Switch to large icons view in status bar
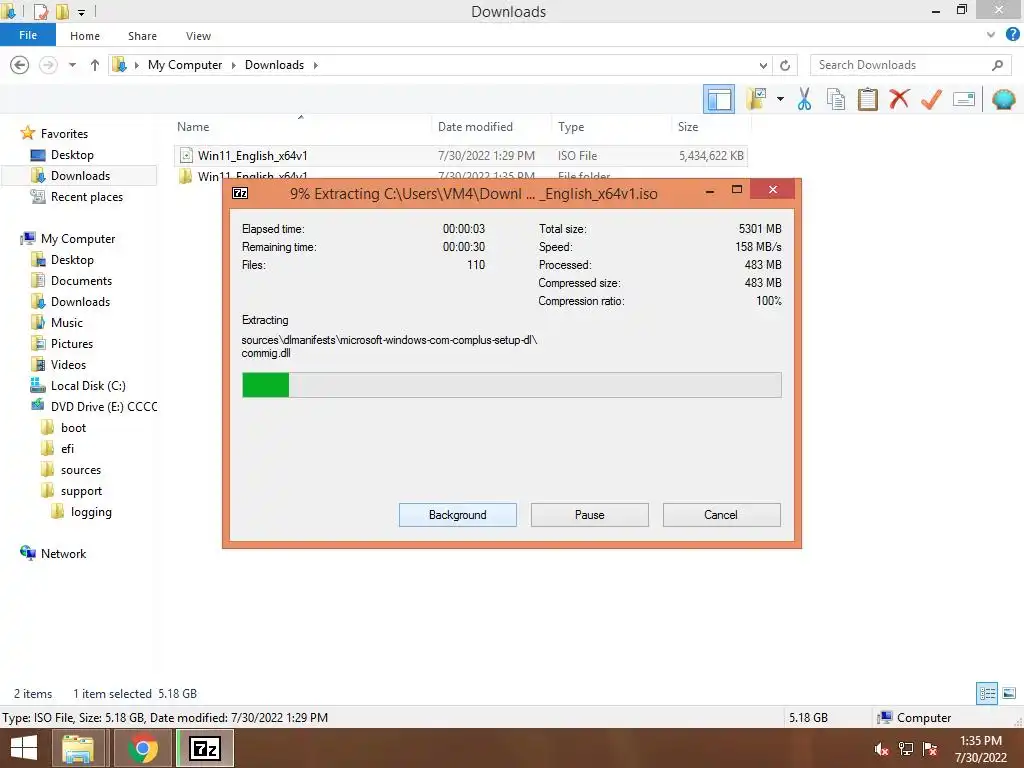Viewport: 1024px width, 768px height. [x=1009, y=693]
